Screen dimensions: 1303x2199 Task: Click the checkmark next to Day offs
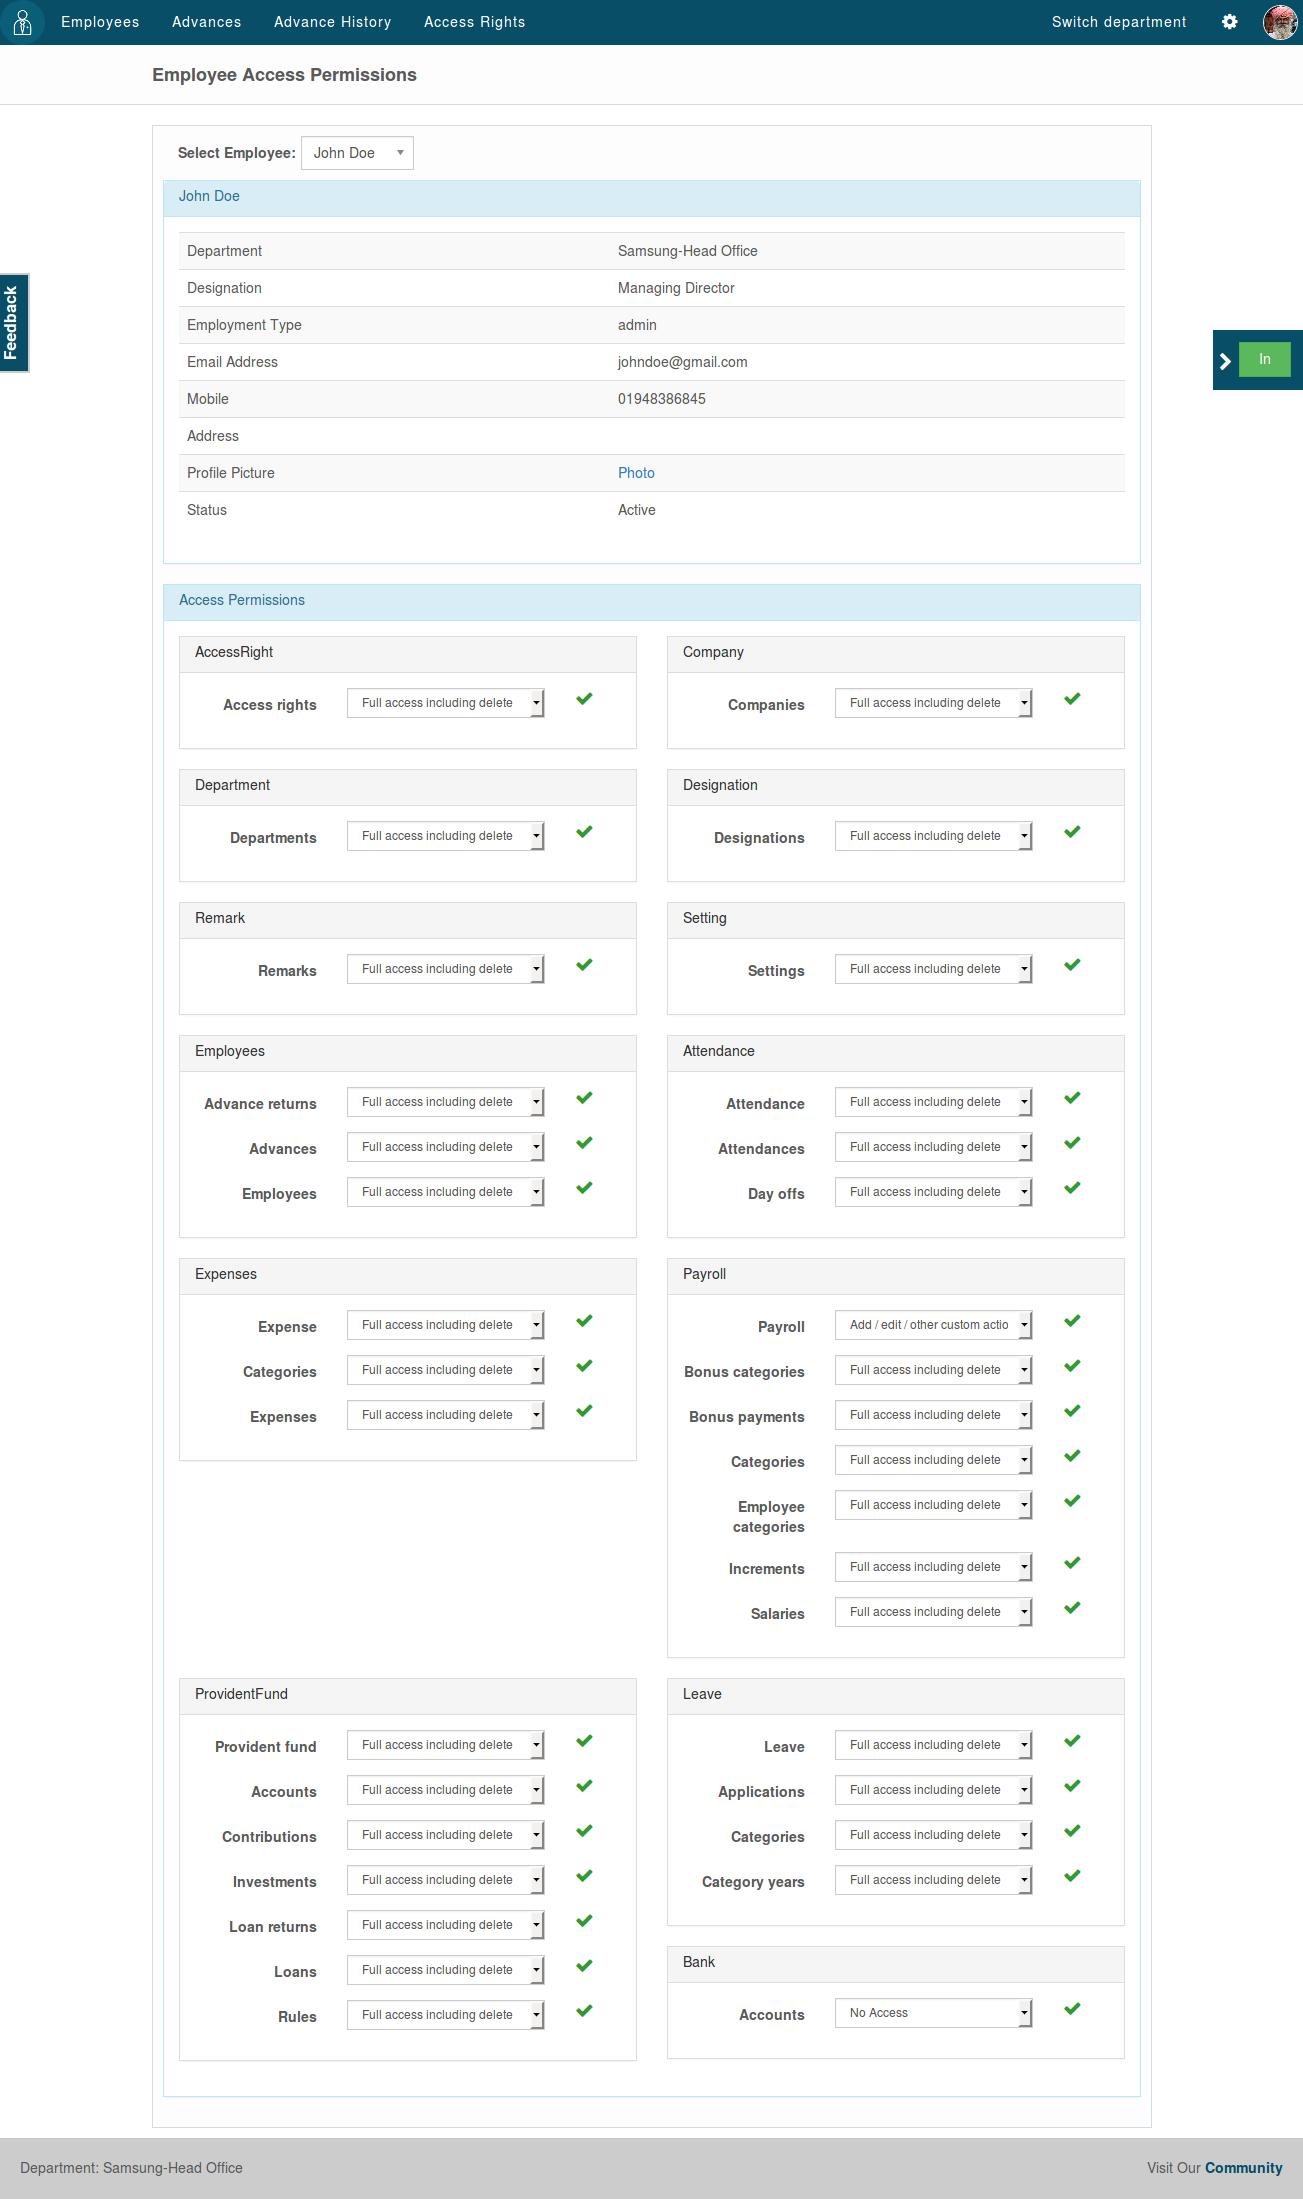pyautogui.click(x=1072, y=1188)
